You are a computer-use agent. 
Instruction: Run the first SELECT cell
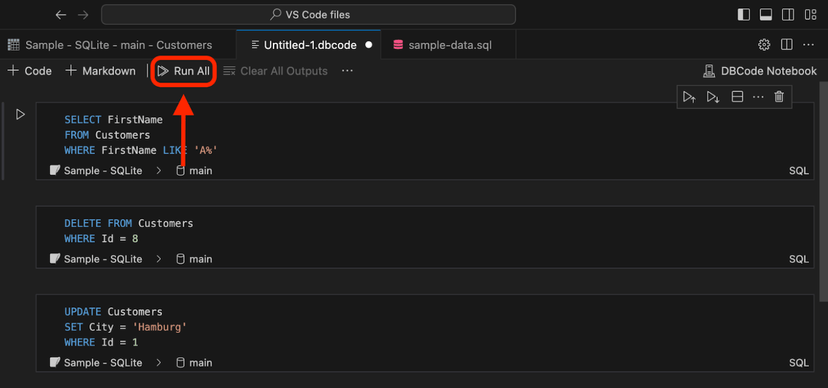tap(20, 114)
